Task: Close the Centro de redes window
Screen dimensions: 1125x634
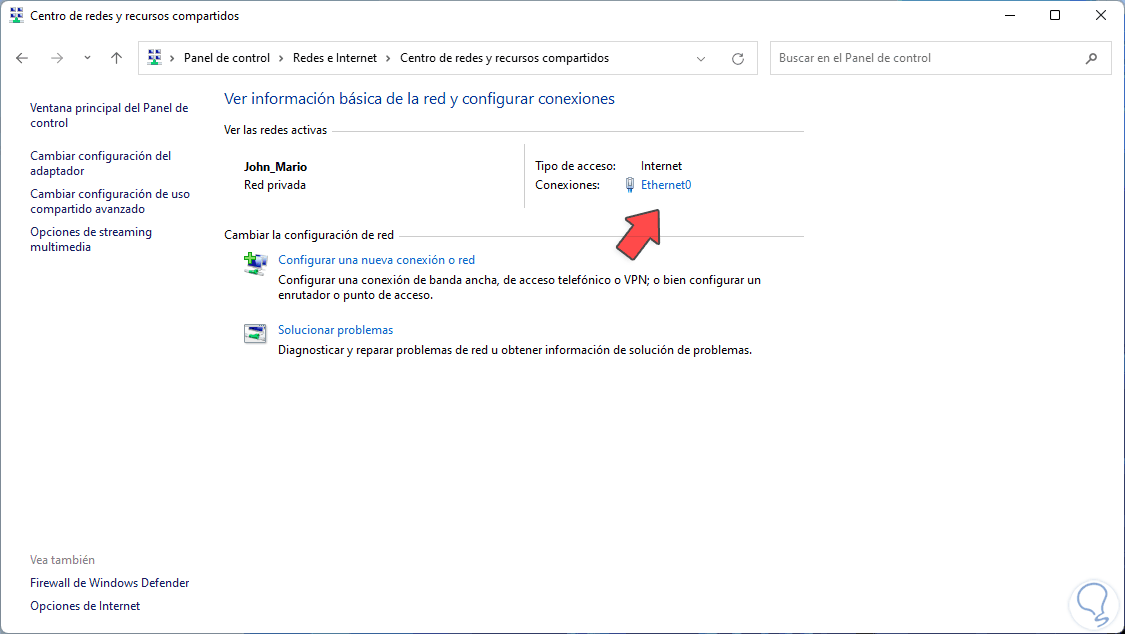Action: (x=1101, y=16)
